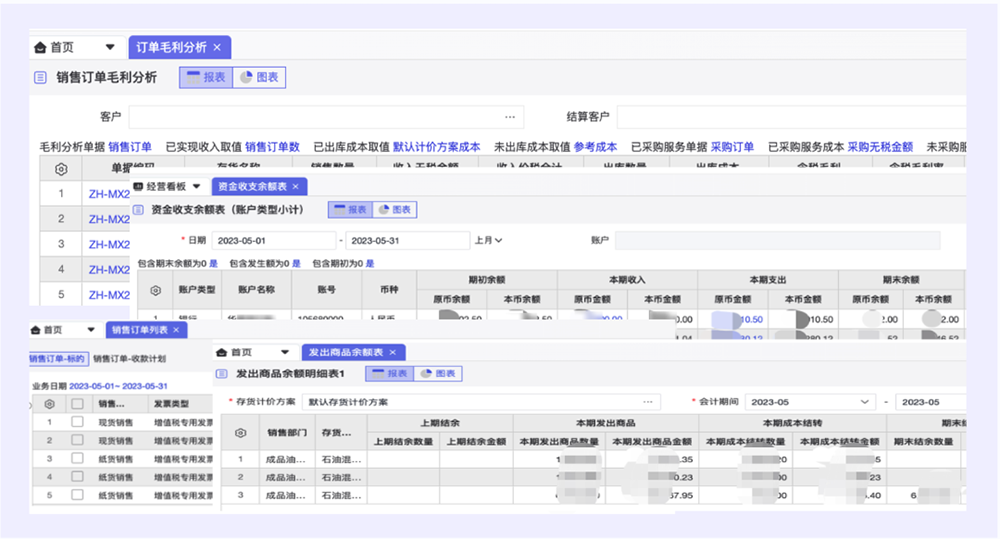Expand 会计期间 2023-05 dropdown
The height and width of the screenshot is (539, 1000).
pyautogui.click(x=864, y=402)
